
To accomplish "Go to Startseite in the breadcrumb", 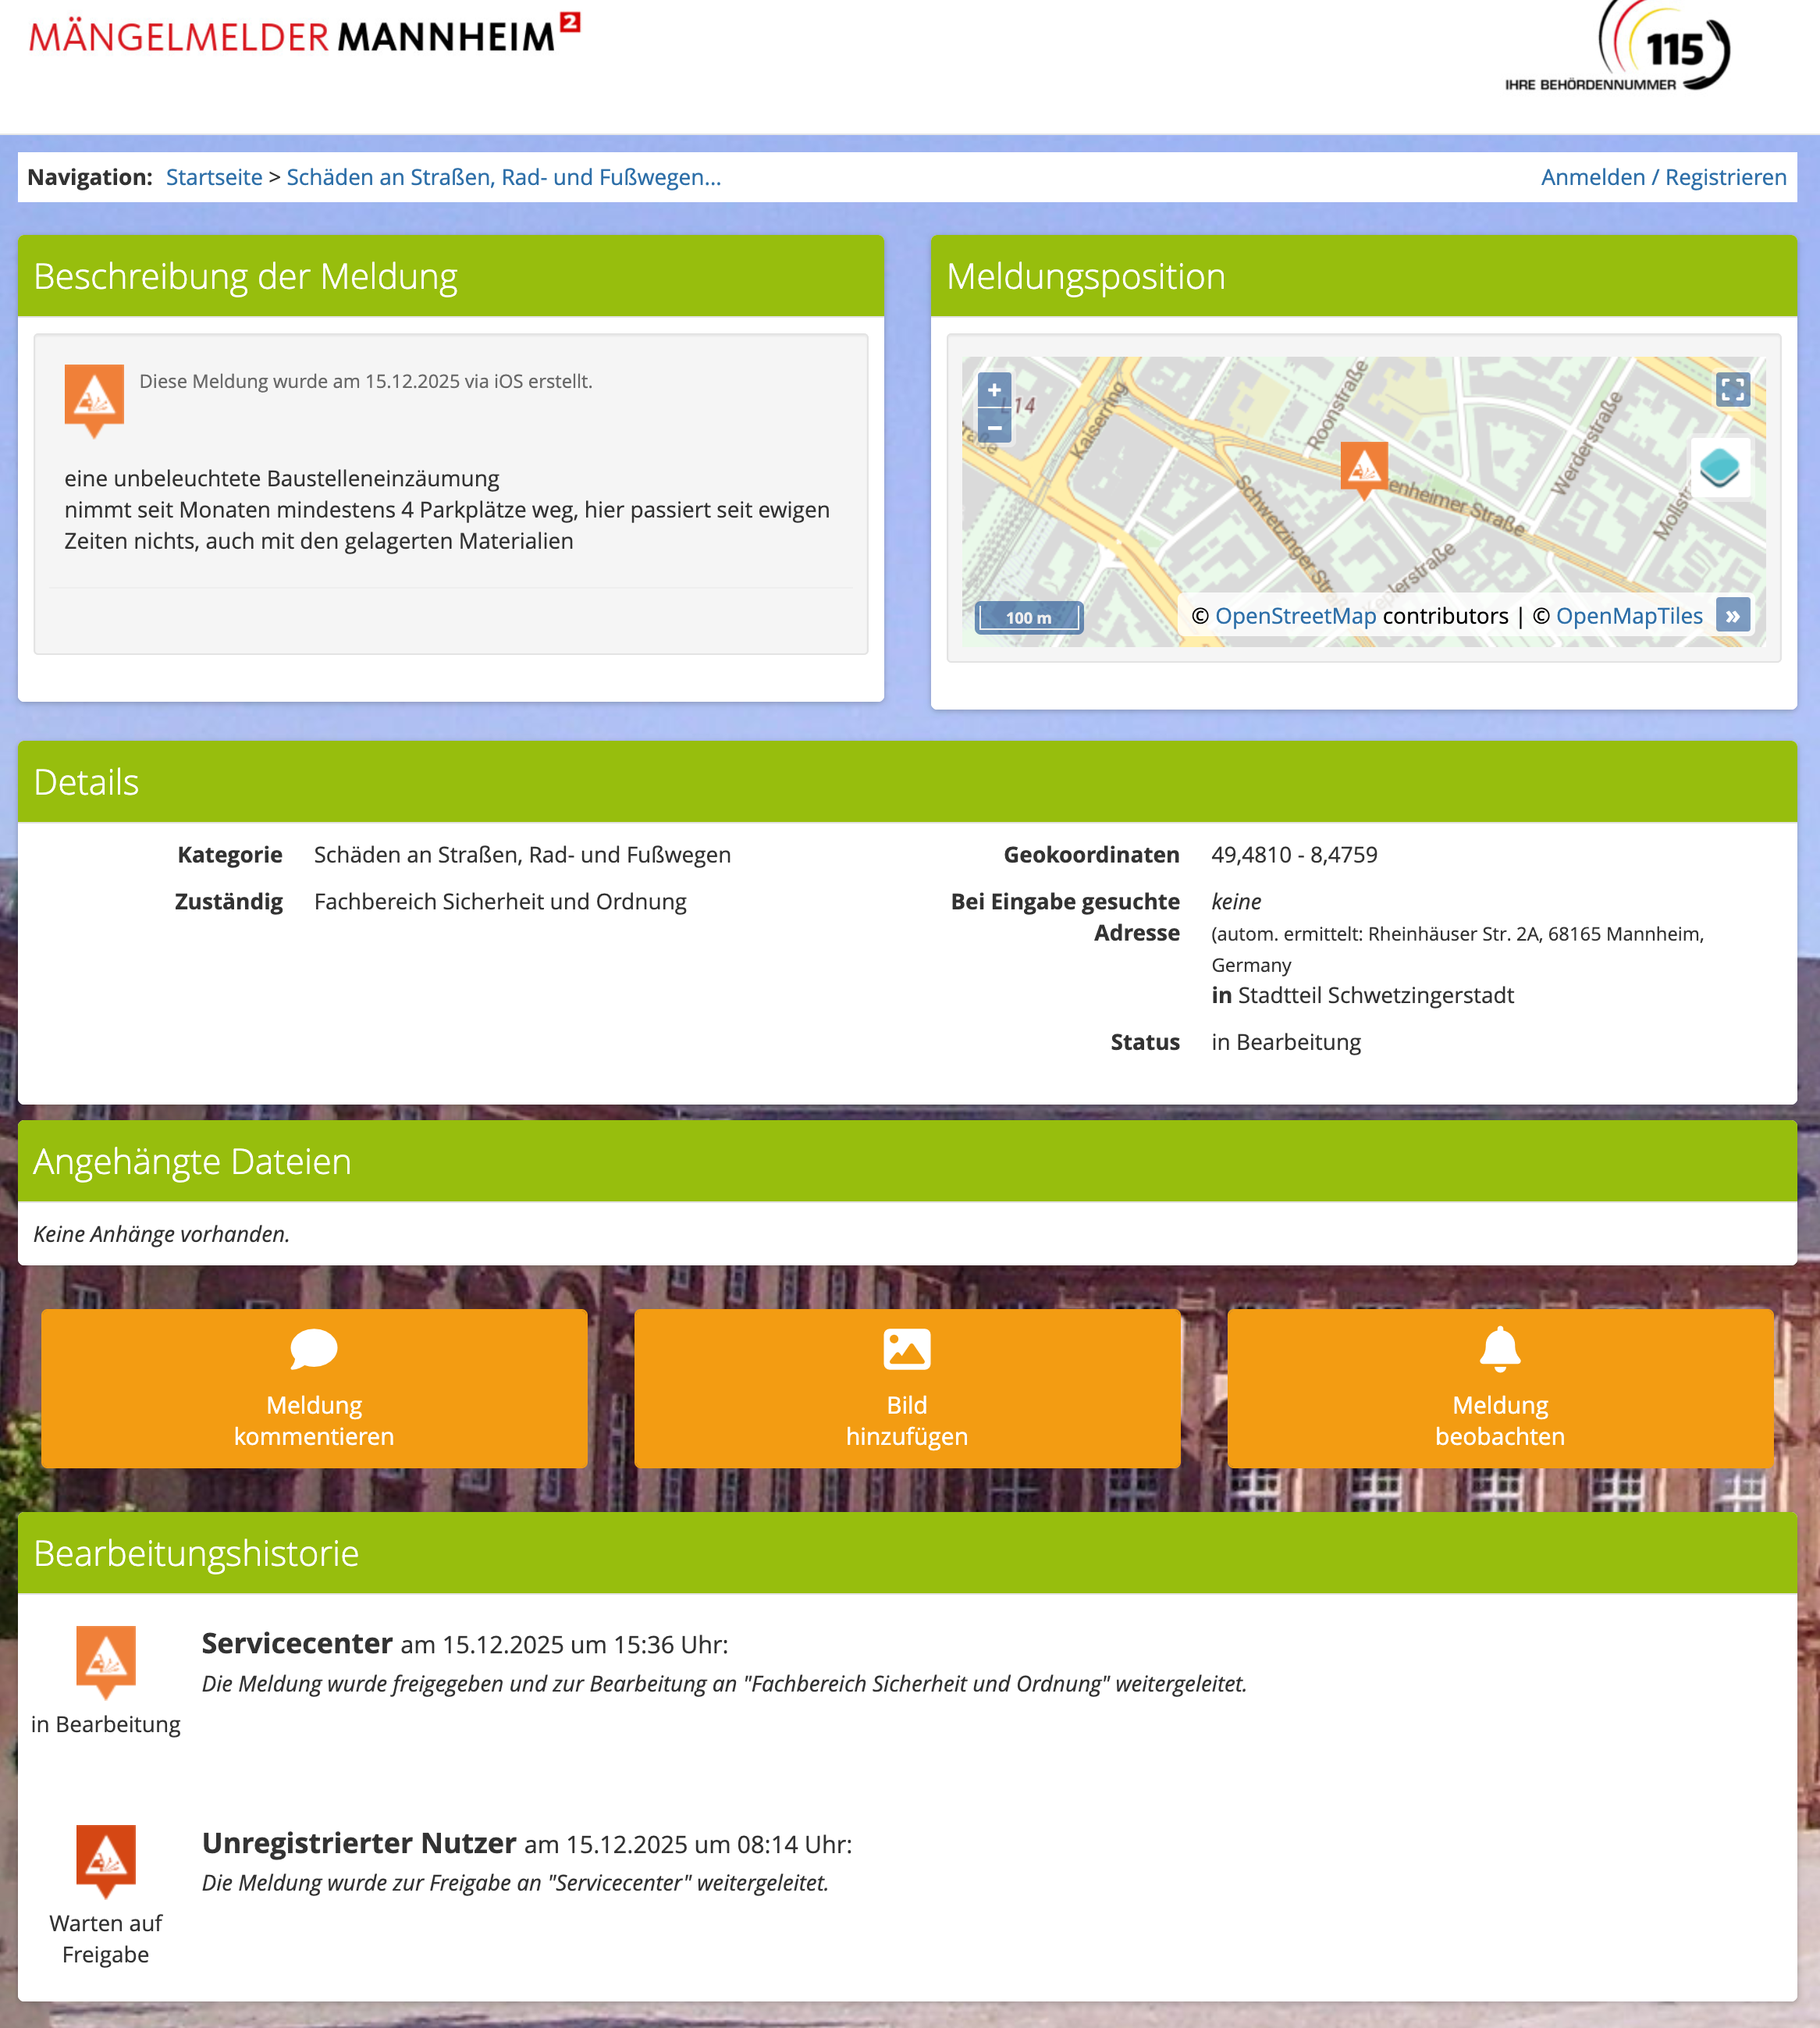I will pyautogui.click(x=214, y=178).
